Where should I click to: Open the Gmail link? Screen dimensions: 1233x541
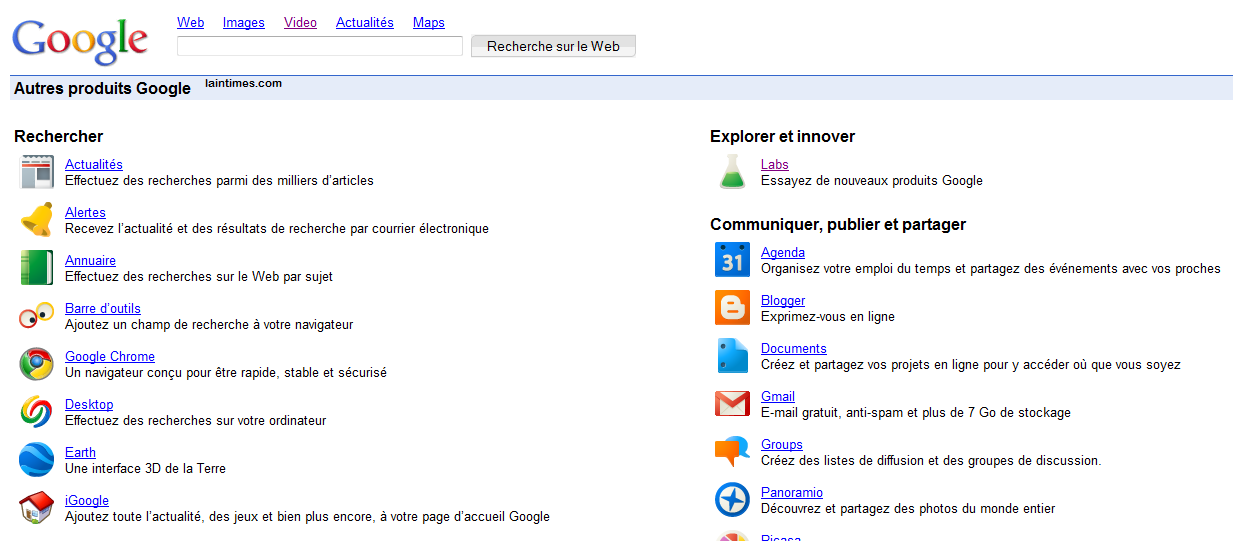click(778, 396)
